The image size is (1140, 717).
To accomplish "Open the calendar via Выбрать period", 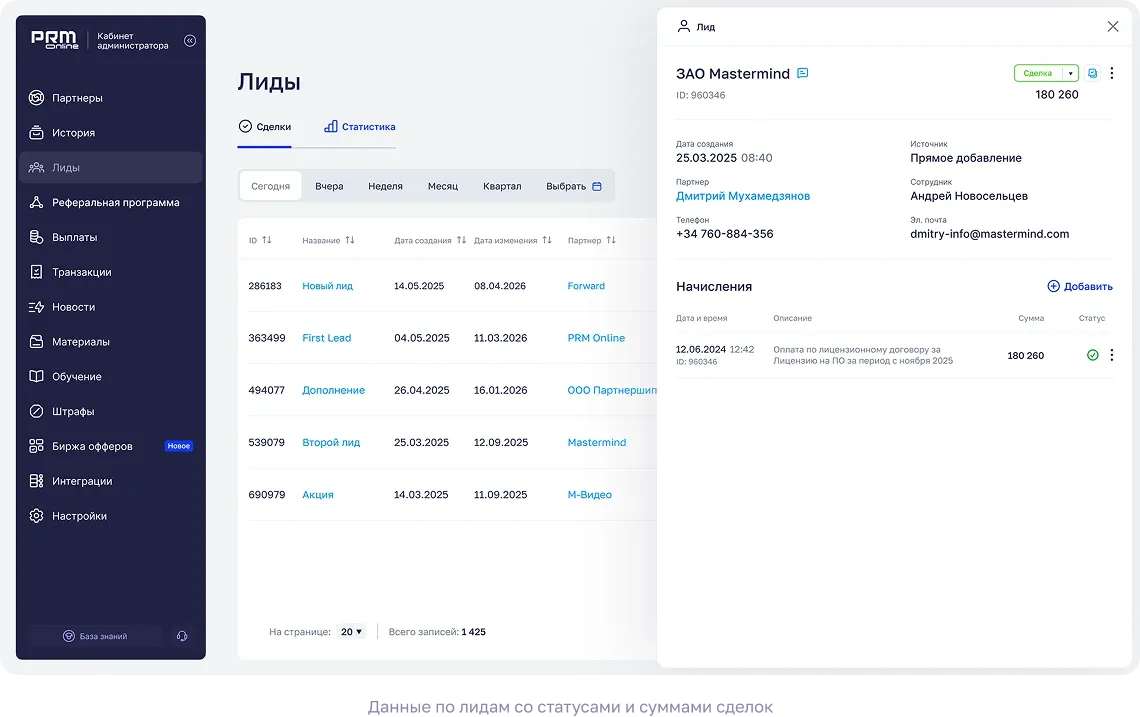I will point(574,186).
